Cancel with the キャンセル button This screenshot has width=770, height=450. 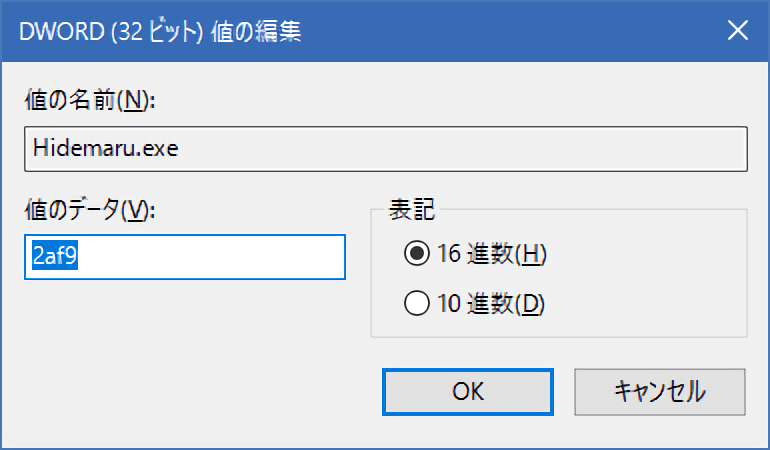tap(659, 389)
